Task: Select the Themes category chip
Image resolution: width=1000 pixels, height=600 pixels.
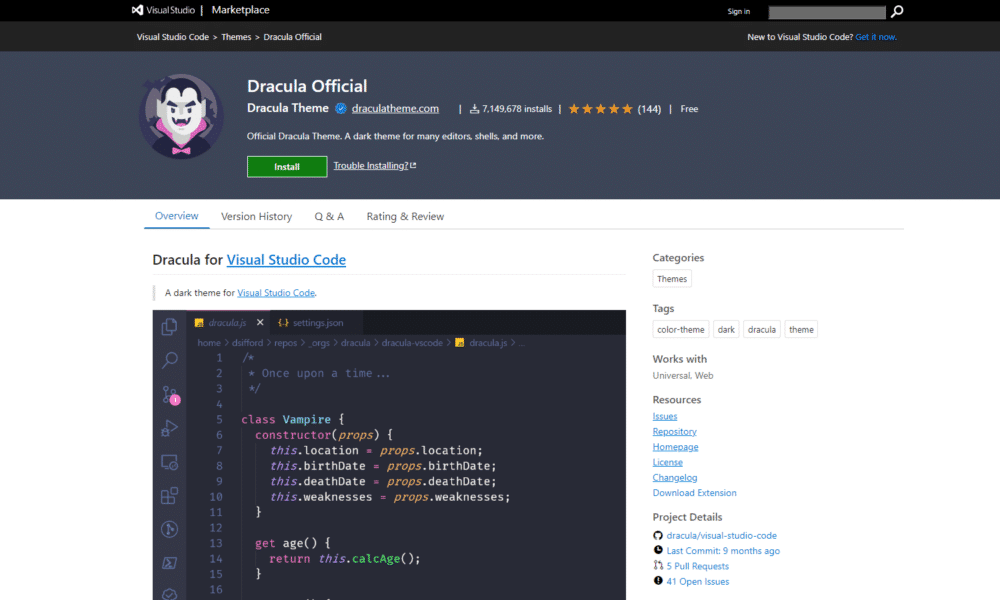Action: (672, 279)
